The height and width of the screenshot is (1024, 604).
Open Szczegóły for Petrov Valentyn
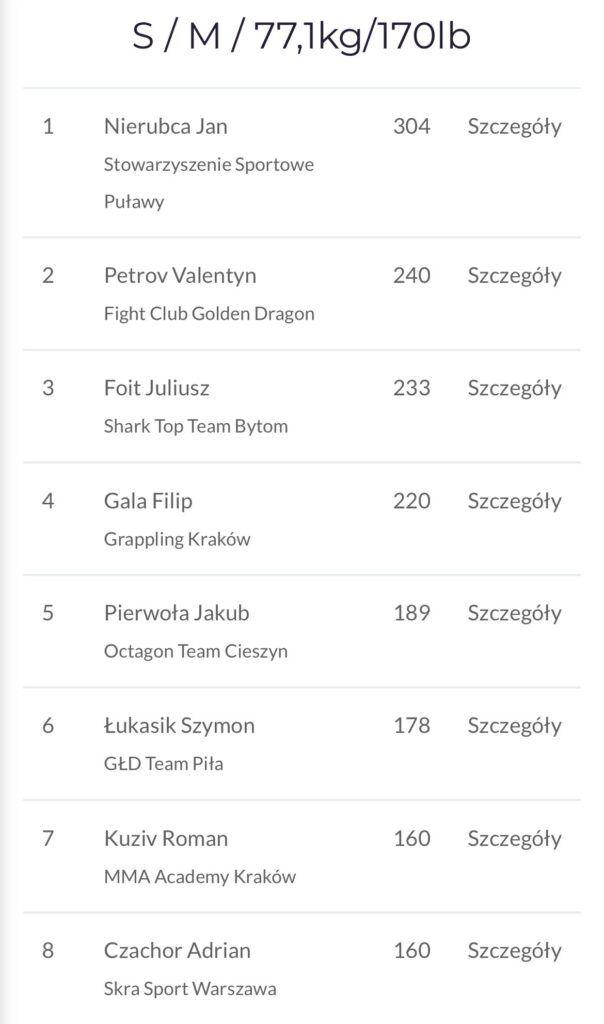(514, 275)
